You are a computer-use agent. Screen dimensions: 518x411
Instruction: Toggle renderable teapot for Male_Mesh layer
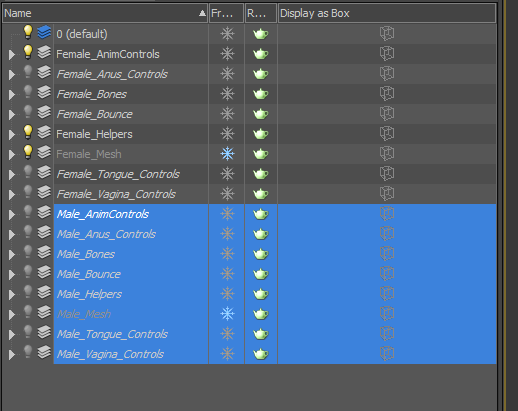point(261,314)
